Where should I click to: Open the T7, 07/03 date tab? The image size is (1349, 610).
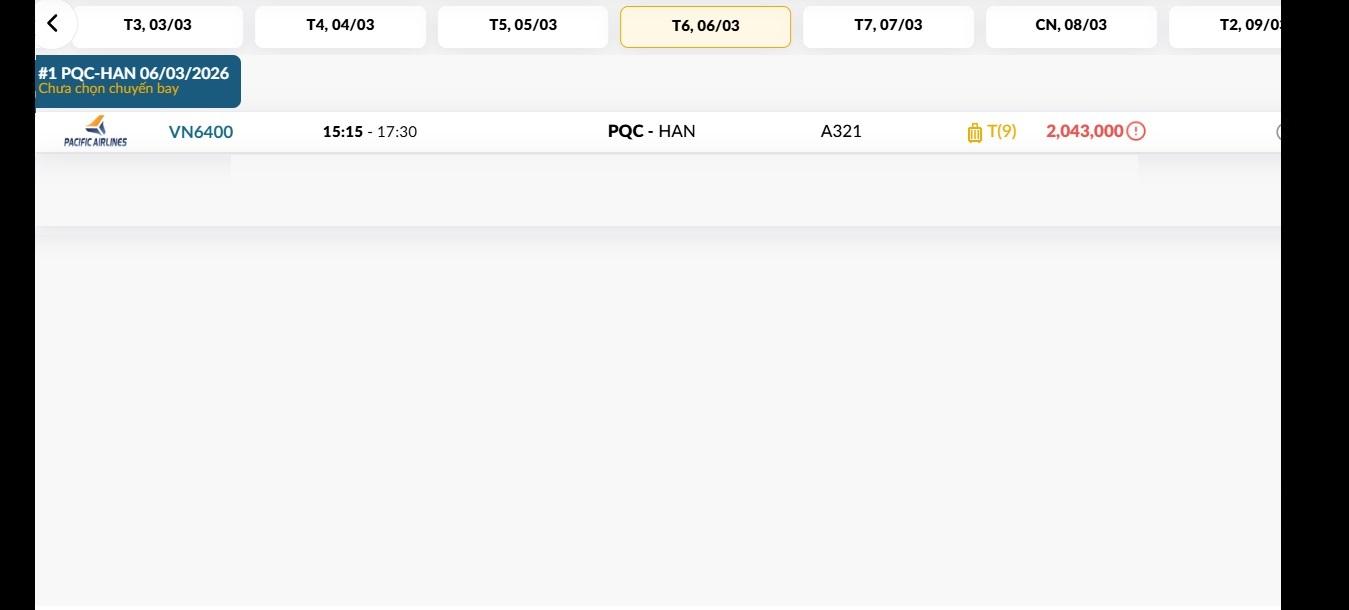pyautogui.click(x=888, y=25)
